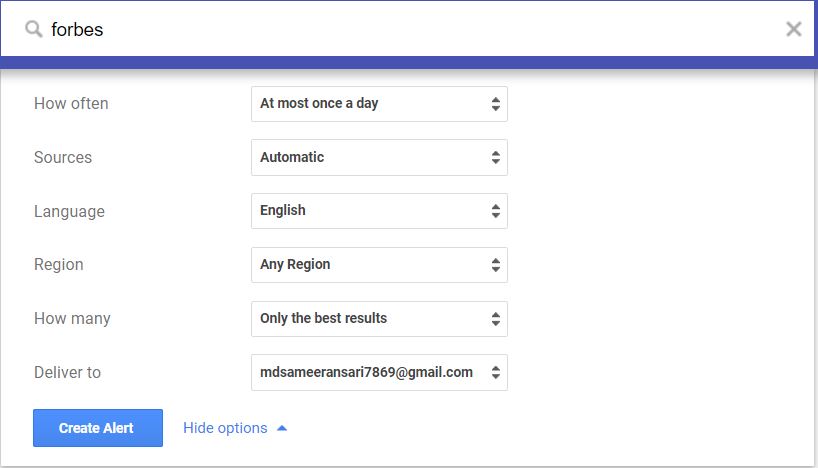Click the Create Alert button

click(98, 428)
